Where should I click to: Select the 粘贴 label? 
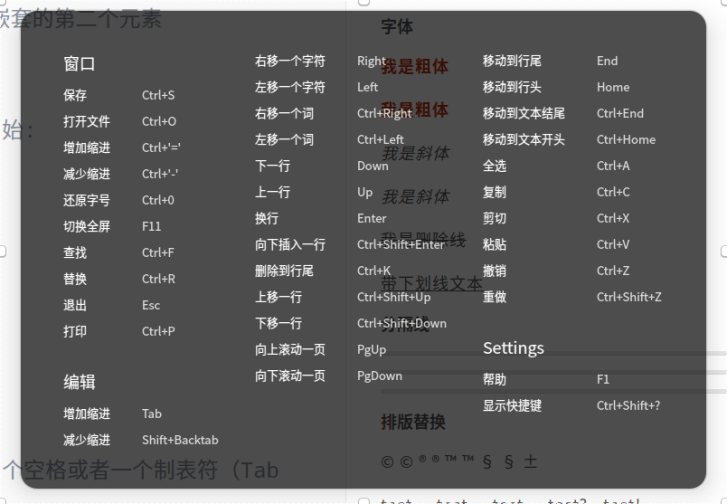point(494,245)
